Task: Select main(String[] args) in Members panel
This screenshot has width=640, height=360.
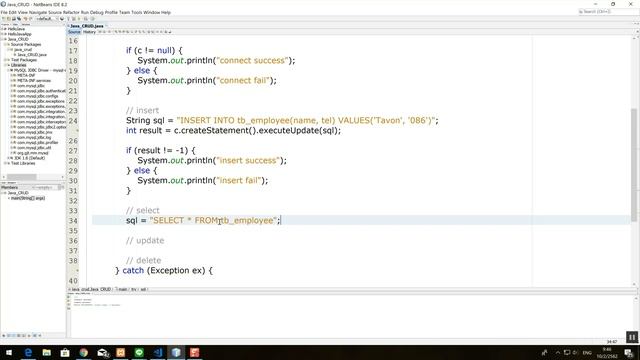Action: (28, 198)
